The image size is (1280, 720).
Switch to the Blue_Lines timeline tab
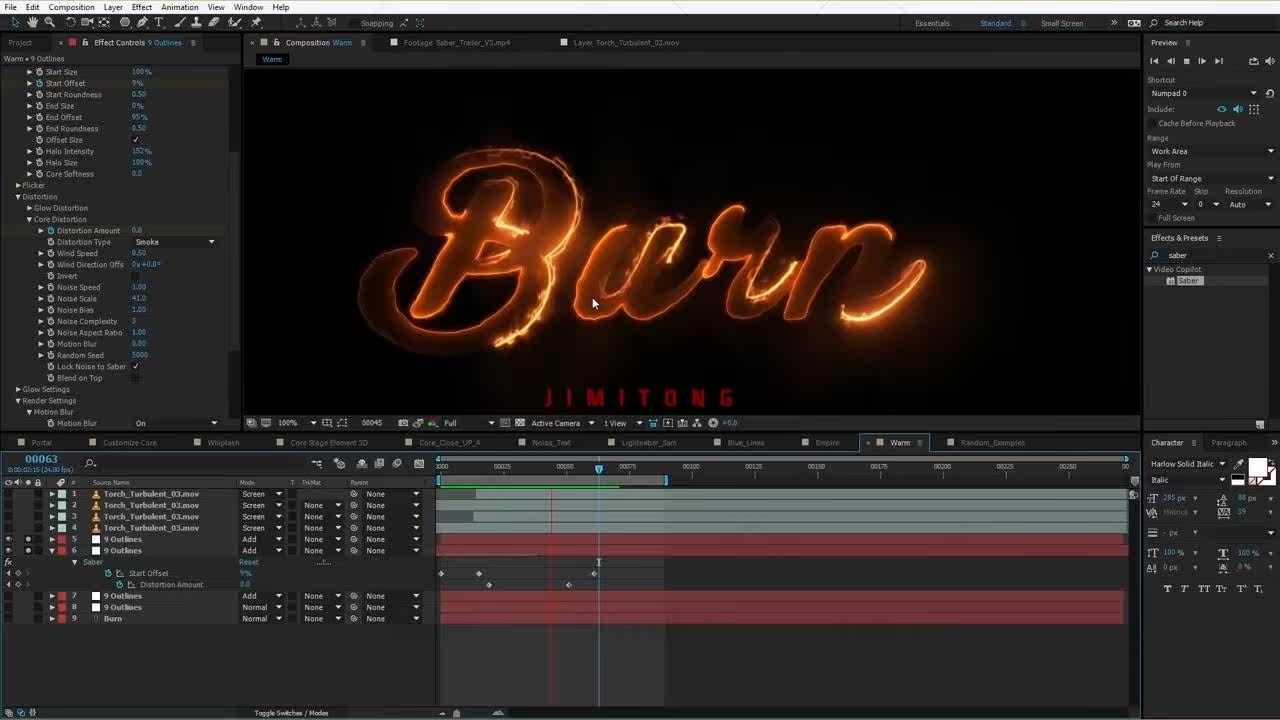(x=746, y=442)
